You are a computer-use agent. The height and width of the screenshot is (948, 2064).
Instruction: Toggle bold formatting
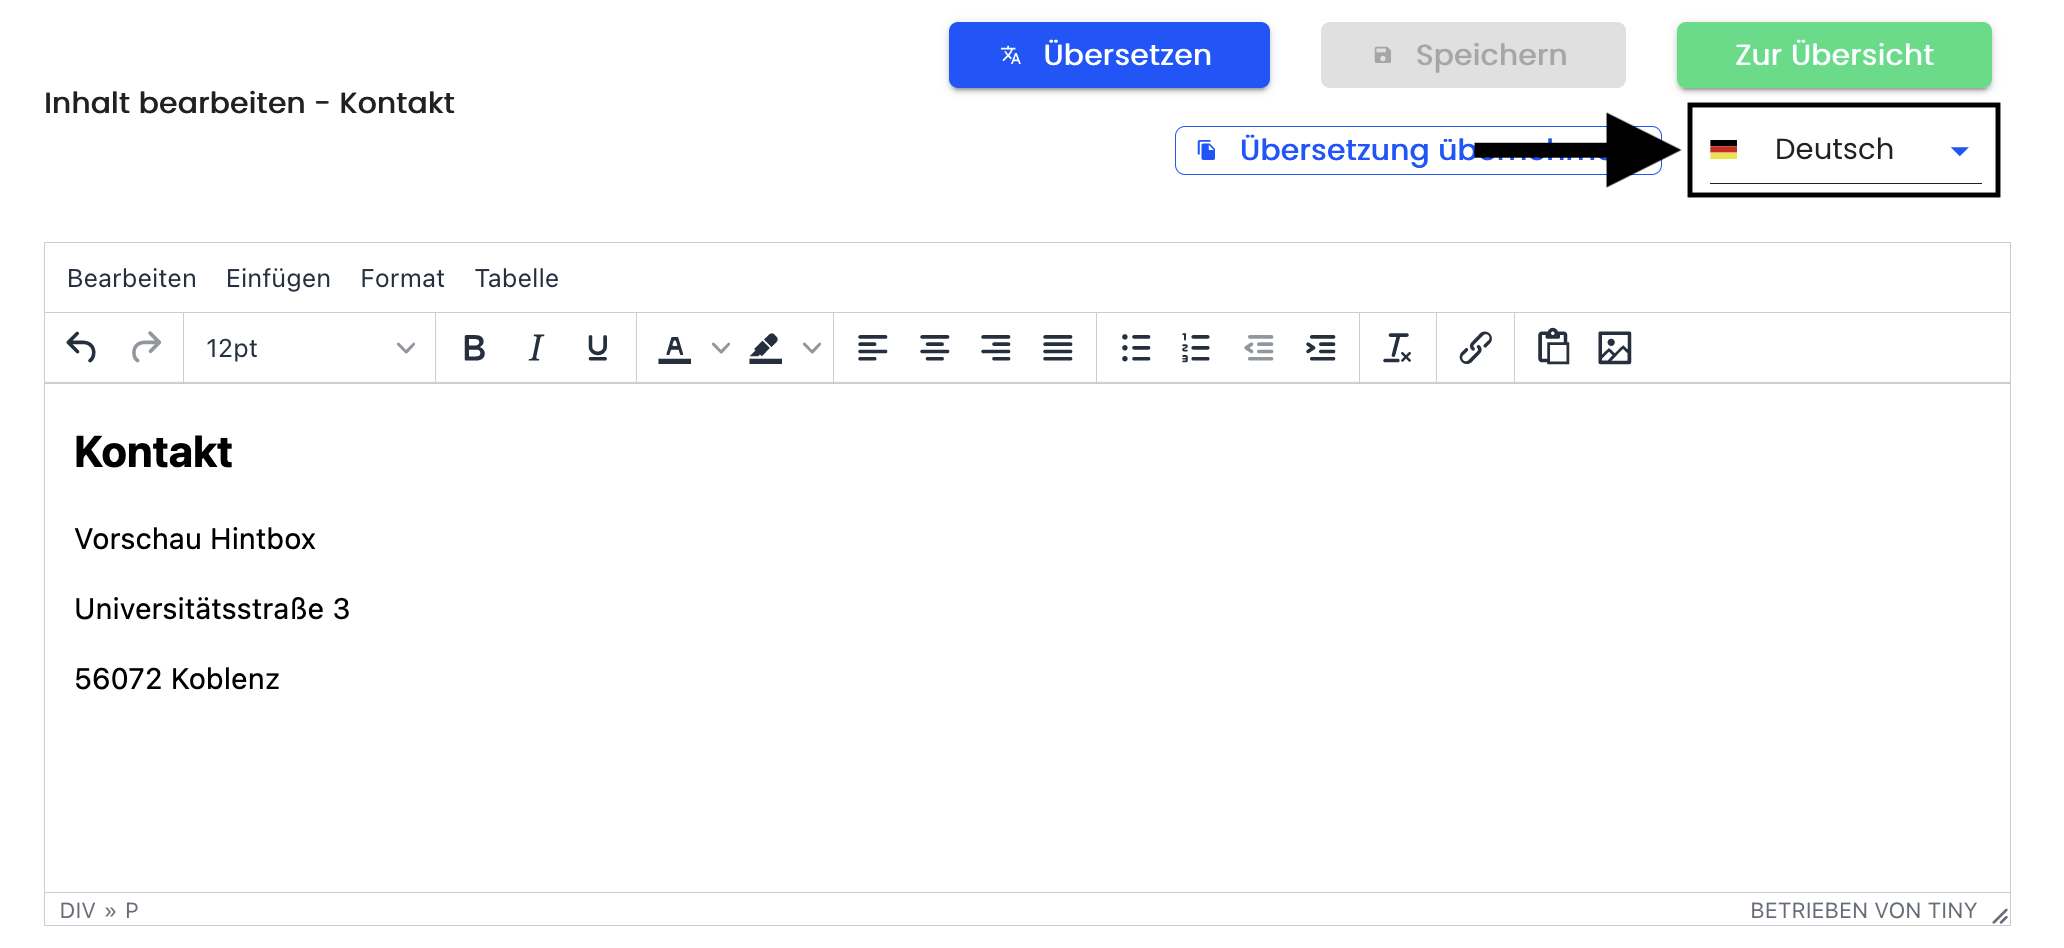coord(474,348)
